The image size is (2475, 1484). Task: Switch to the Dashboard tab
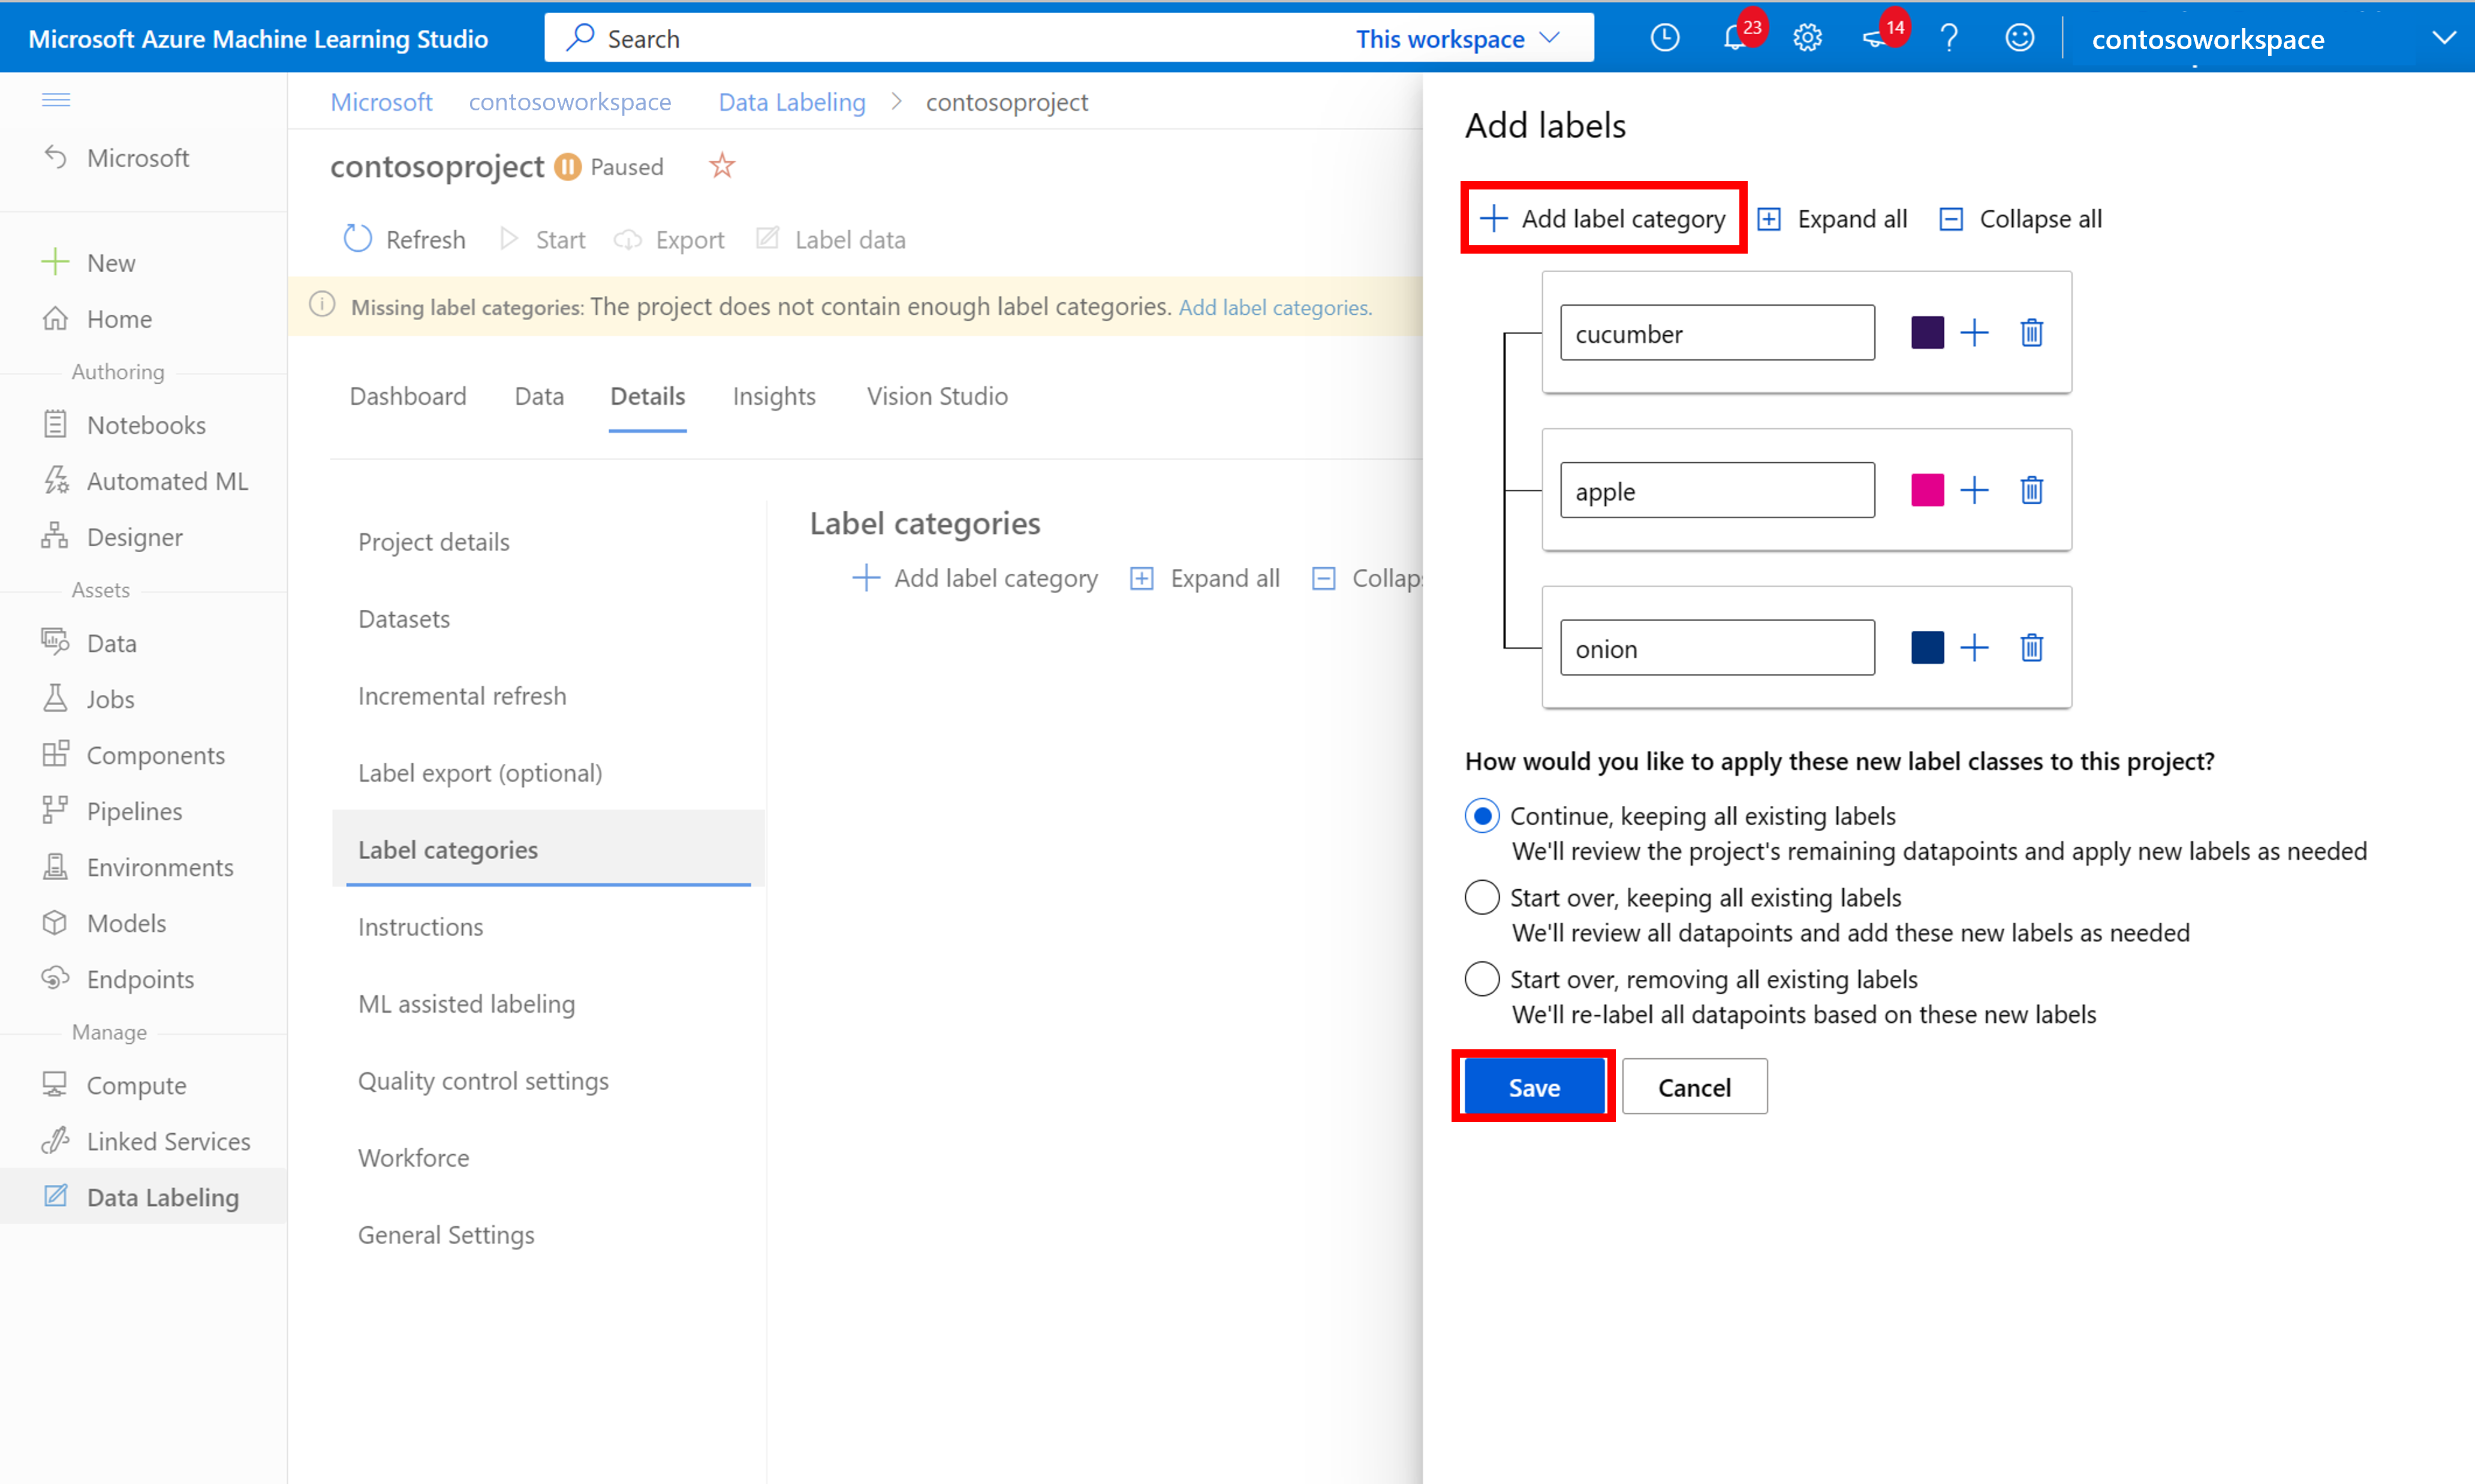[x=408, y=394]
